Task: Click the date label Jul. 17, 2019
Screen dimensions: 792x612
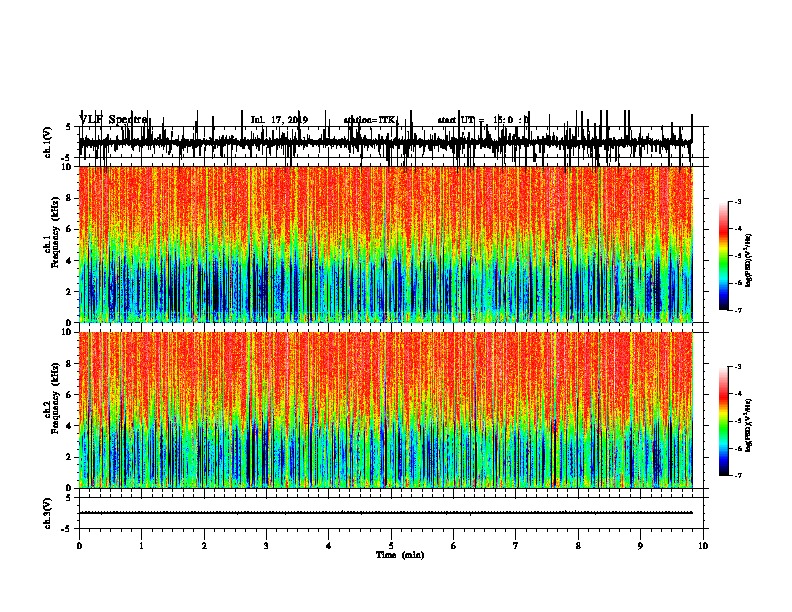Action: 279,120
